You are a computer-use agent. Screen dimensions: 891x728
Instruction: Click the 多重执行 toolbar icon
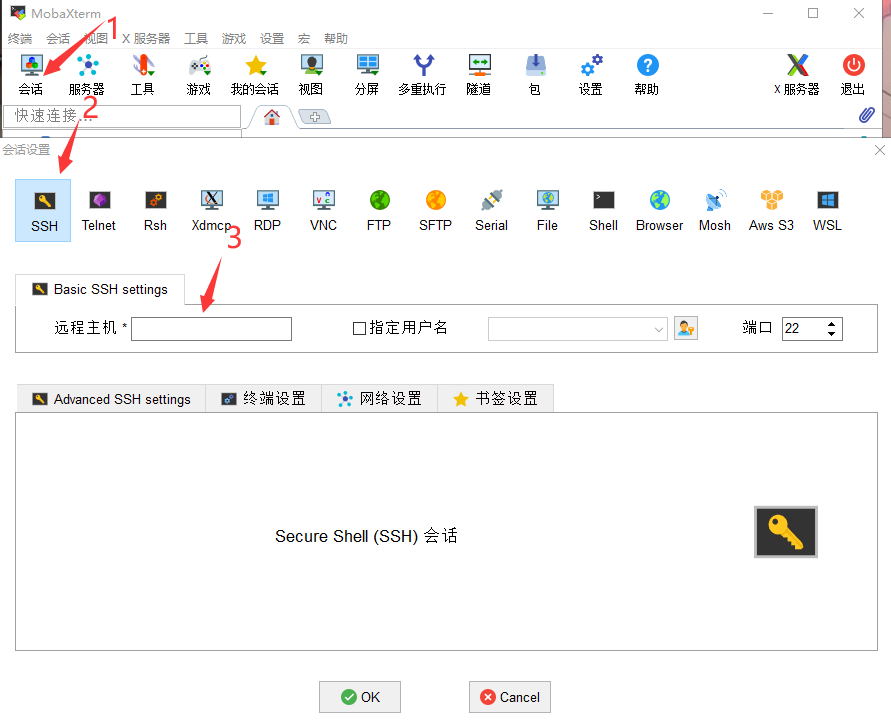(x=422, y=75)
